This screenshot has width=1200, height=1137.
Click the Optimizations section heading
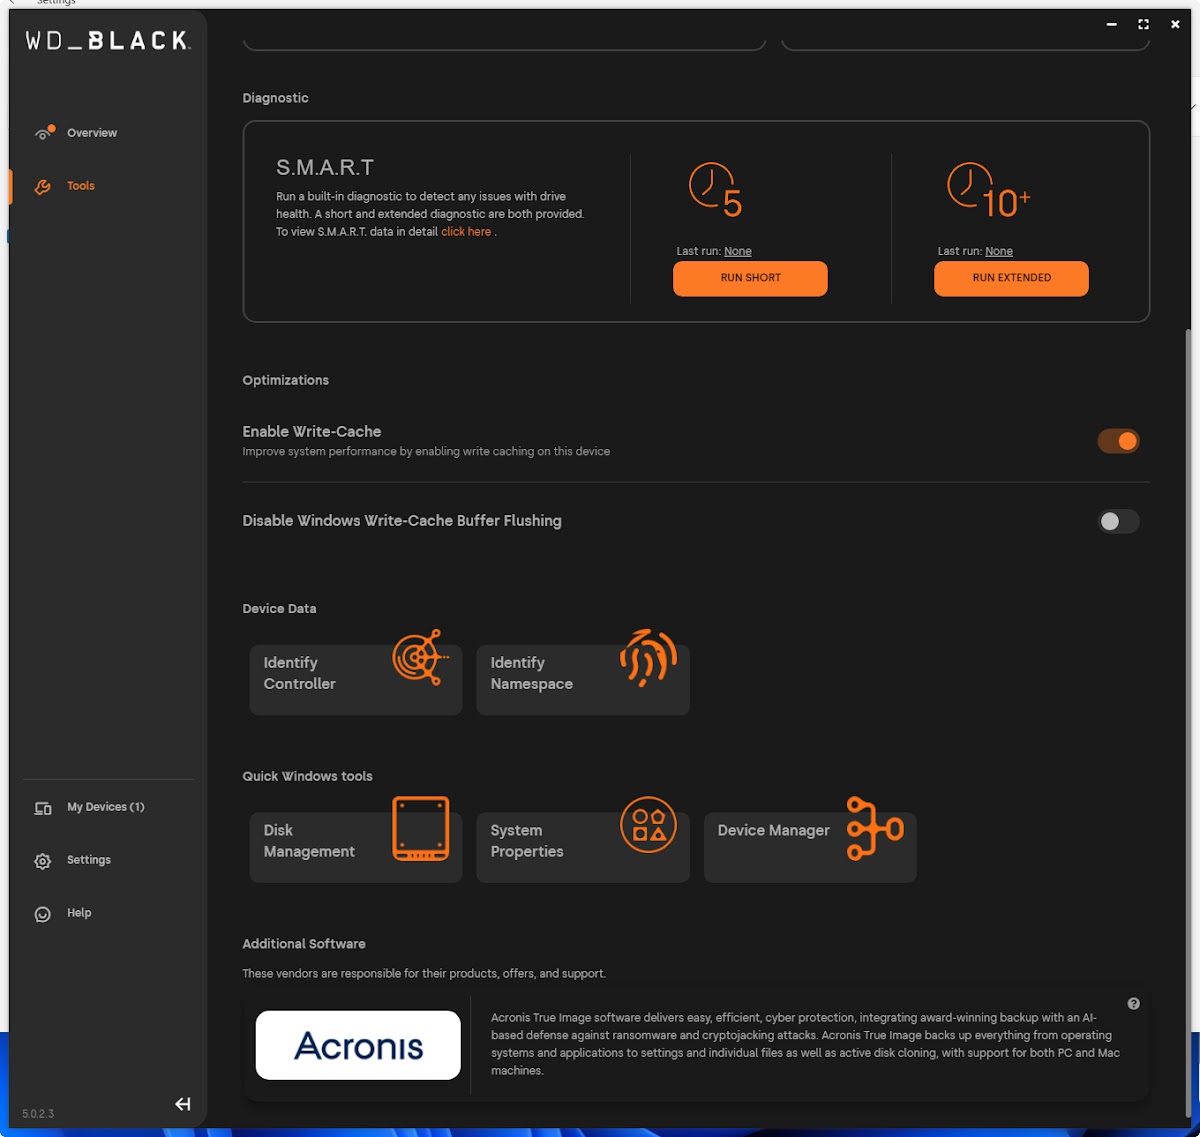tap(285, 380)
